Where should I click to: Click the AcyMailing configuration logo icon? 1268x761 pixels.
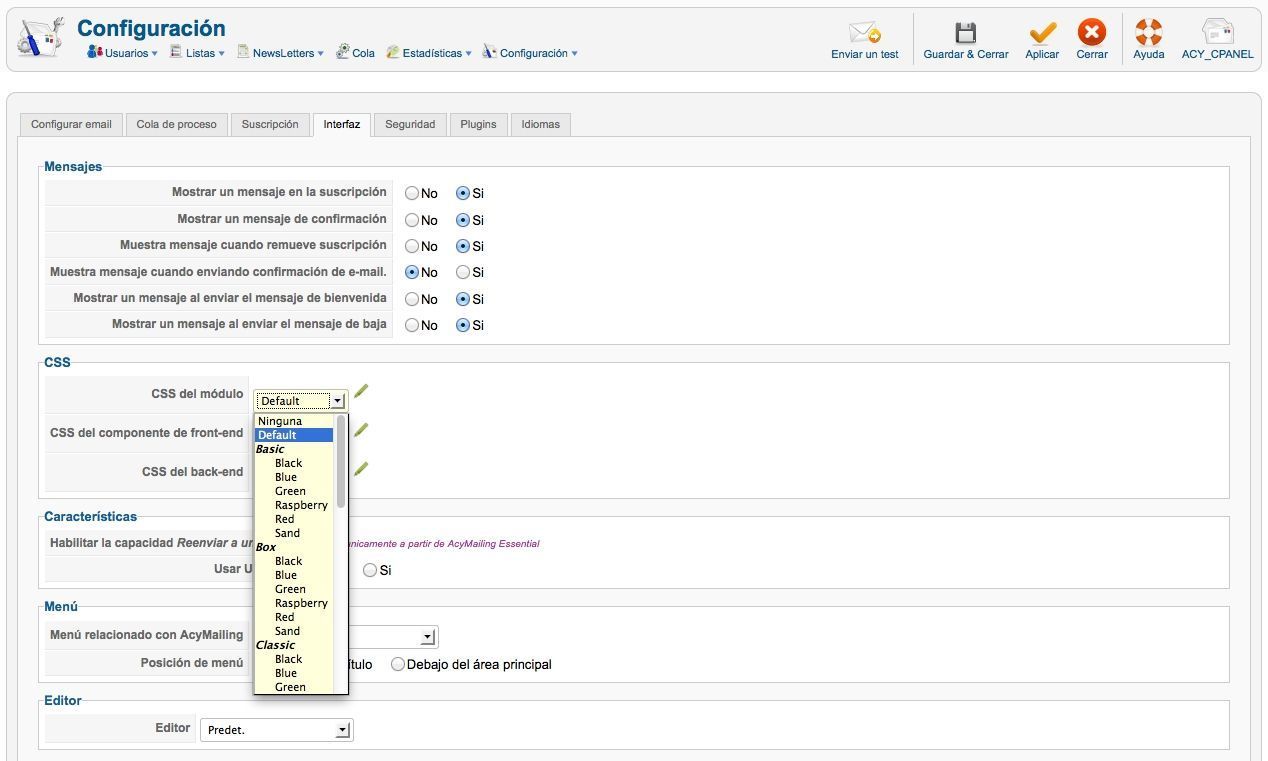tap(41, 38)
